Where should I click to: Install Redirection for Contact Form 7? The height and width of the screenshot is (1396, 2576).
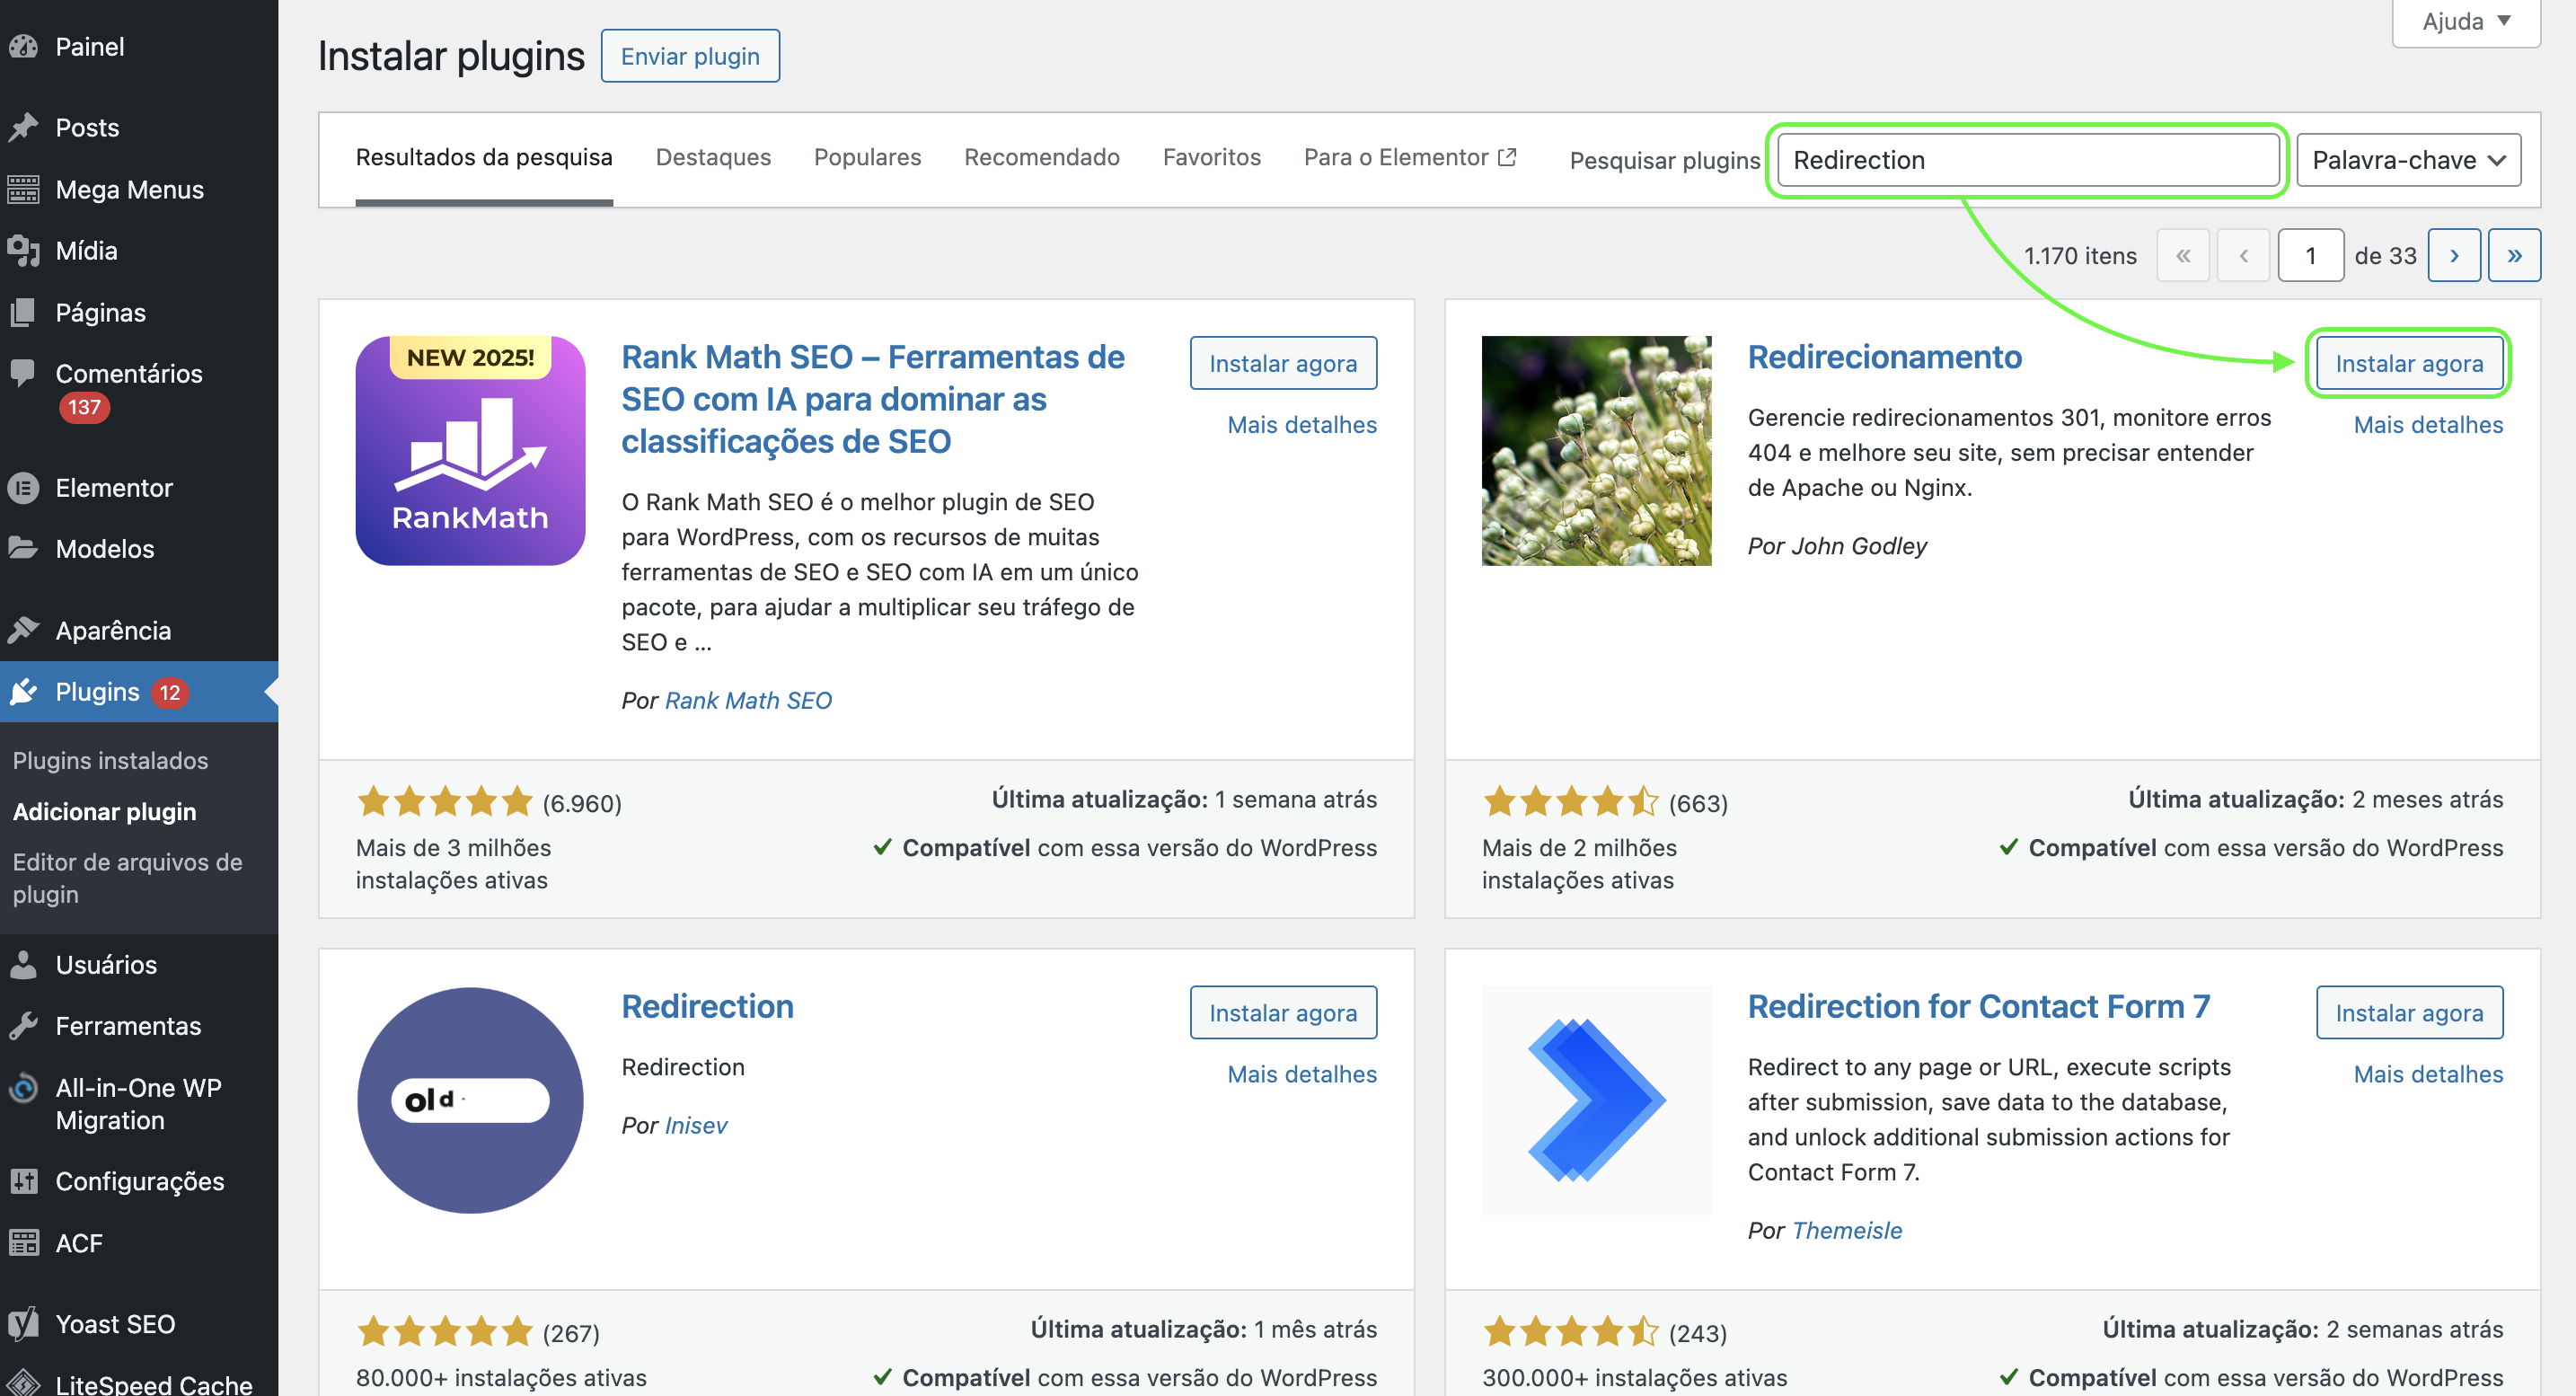click(2409, 1012)
